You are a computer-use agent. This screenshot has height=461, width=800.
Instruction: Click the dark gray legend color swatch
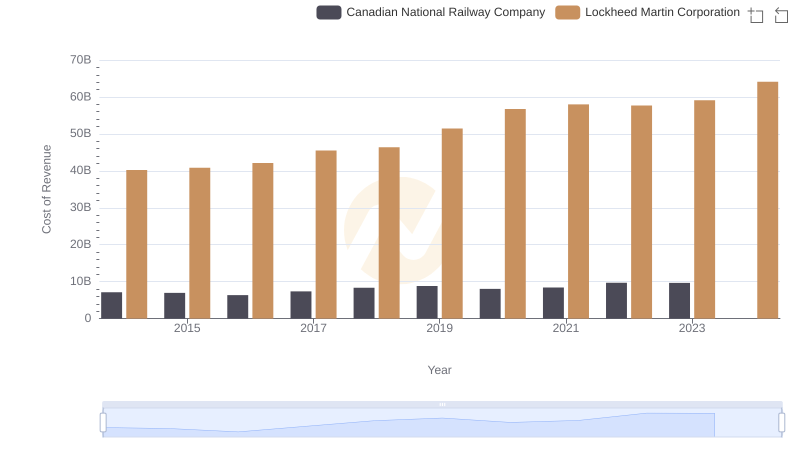(x=329, y=12)
